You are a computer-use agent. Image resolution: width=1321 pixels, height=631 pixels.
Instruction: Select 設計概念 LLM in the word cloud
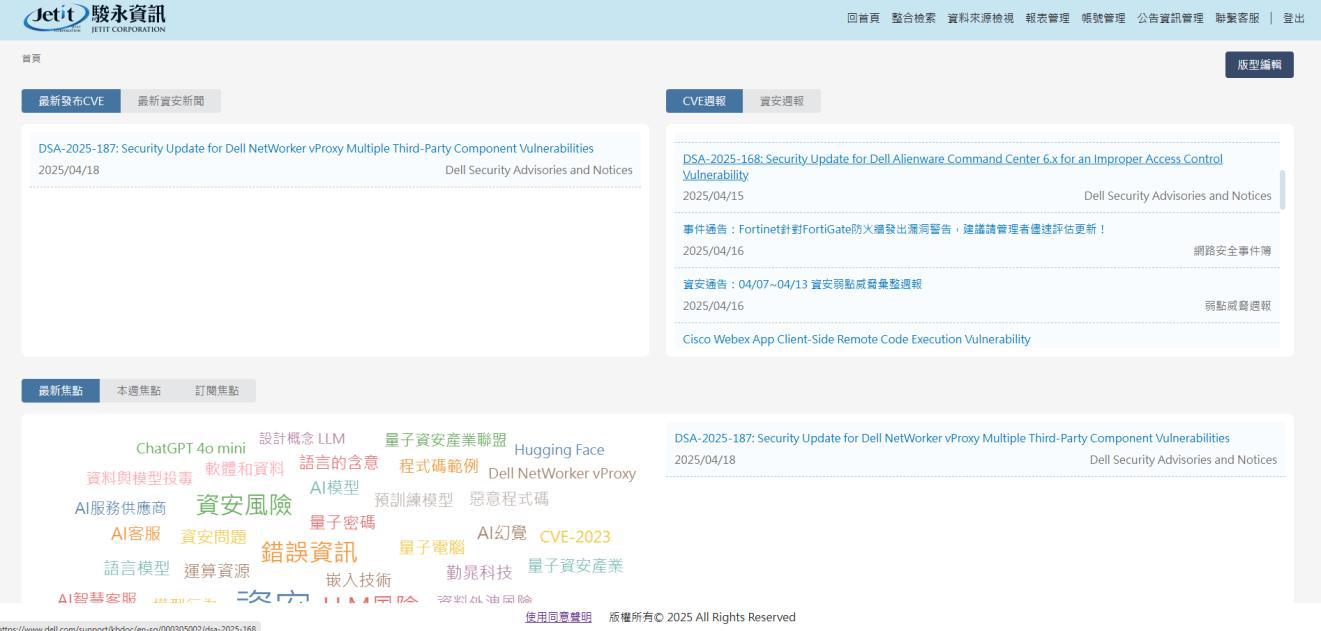(302, 438)
